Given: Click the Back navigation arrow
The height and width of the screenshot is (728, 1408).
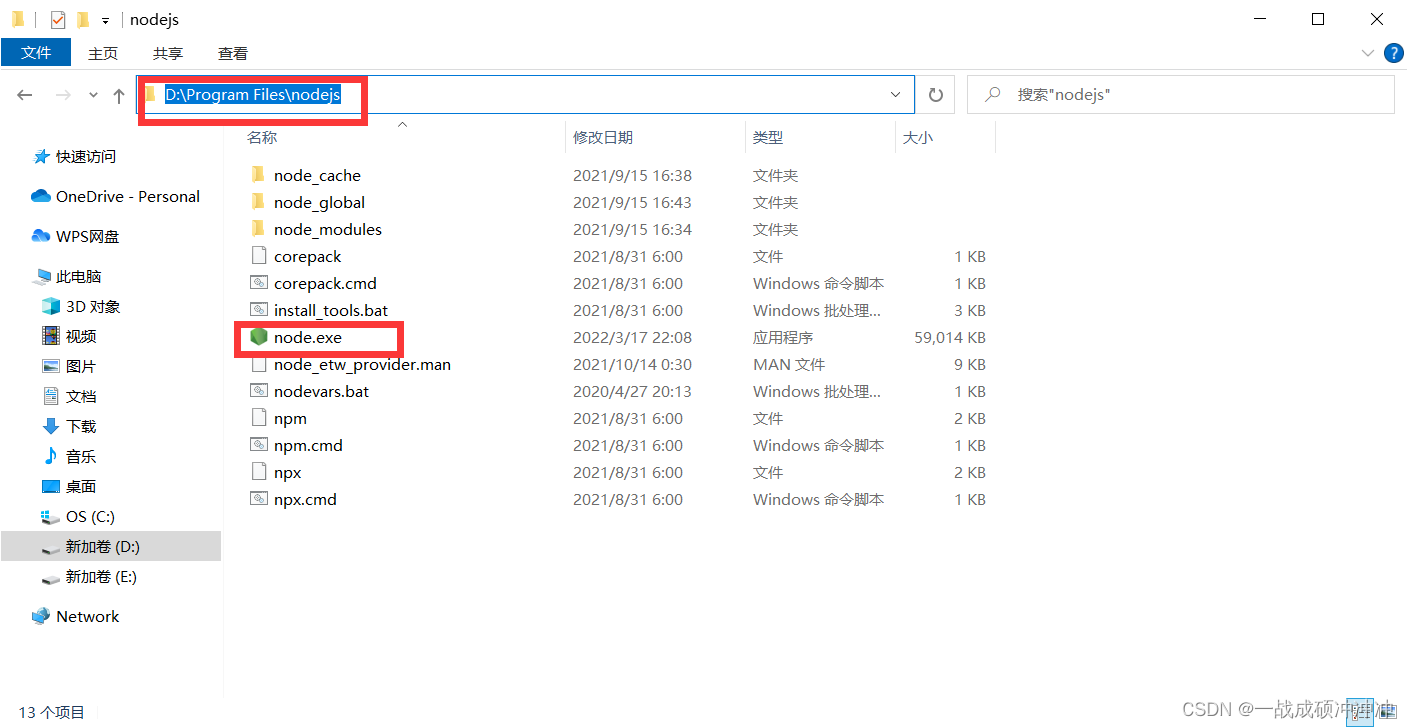Looking at the screenshot, I should coord(25,95).
